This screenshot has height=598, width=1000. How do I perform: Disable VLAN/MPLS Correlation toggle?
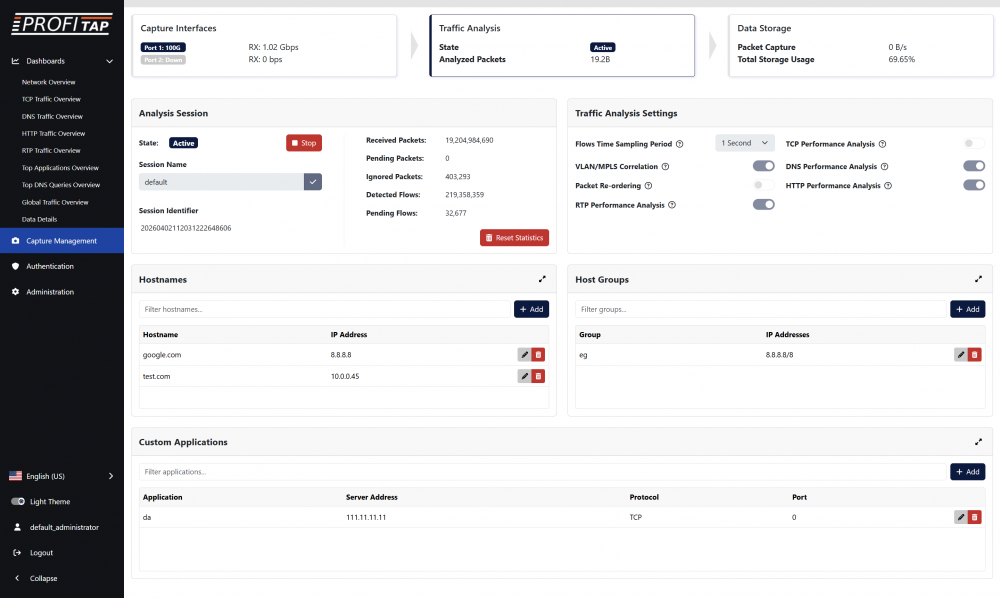[x=764, y=166]
